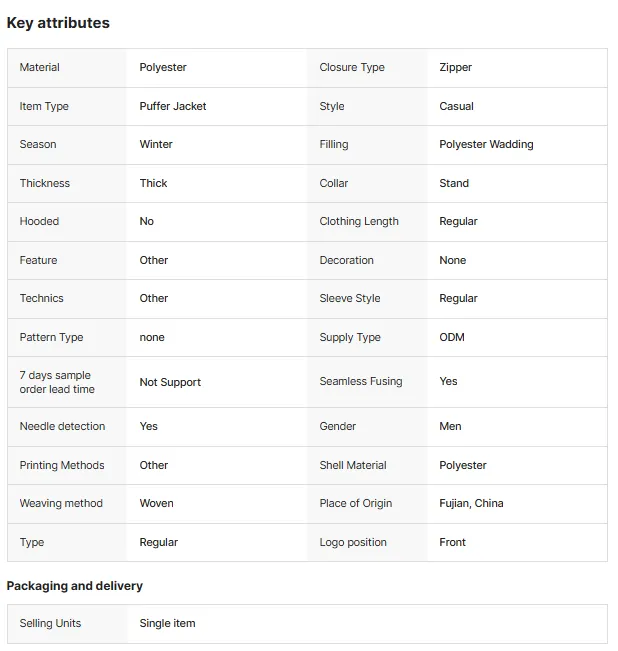Select the Thick thickness value

(153, 183)
